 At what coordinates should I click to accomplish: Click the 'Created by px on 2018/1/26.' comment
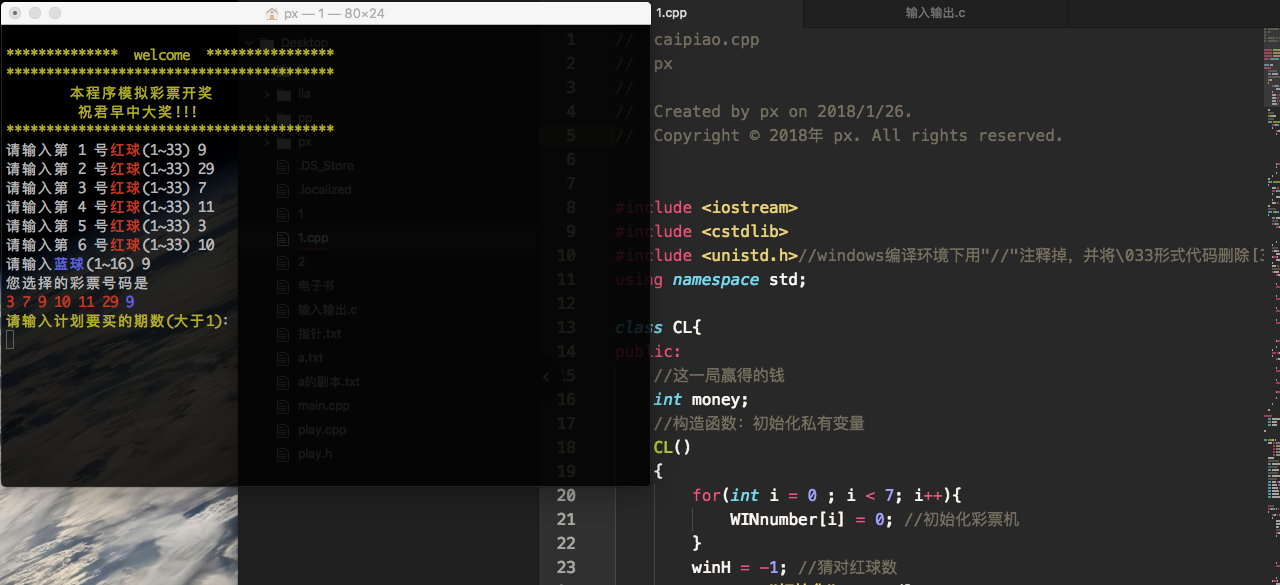pyautogui.click(x=783, y=112)
